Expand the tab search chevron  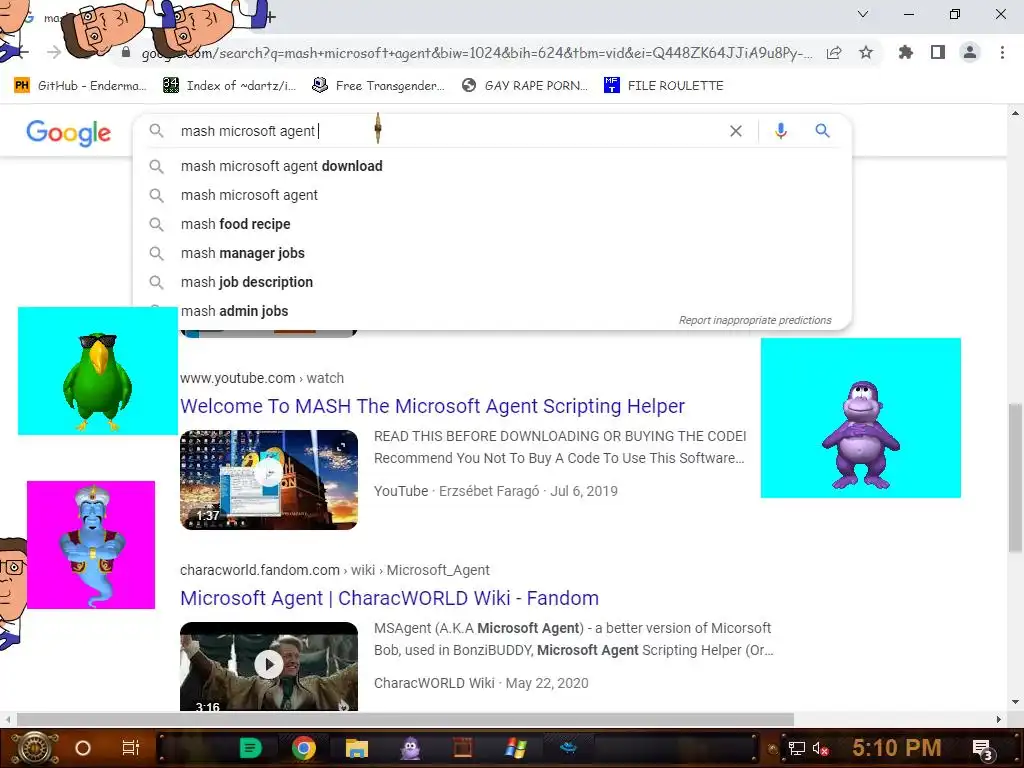click(x=863, y=14)
